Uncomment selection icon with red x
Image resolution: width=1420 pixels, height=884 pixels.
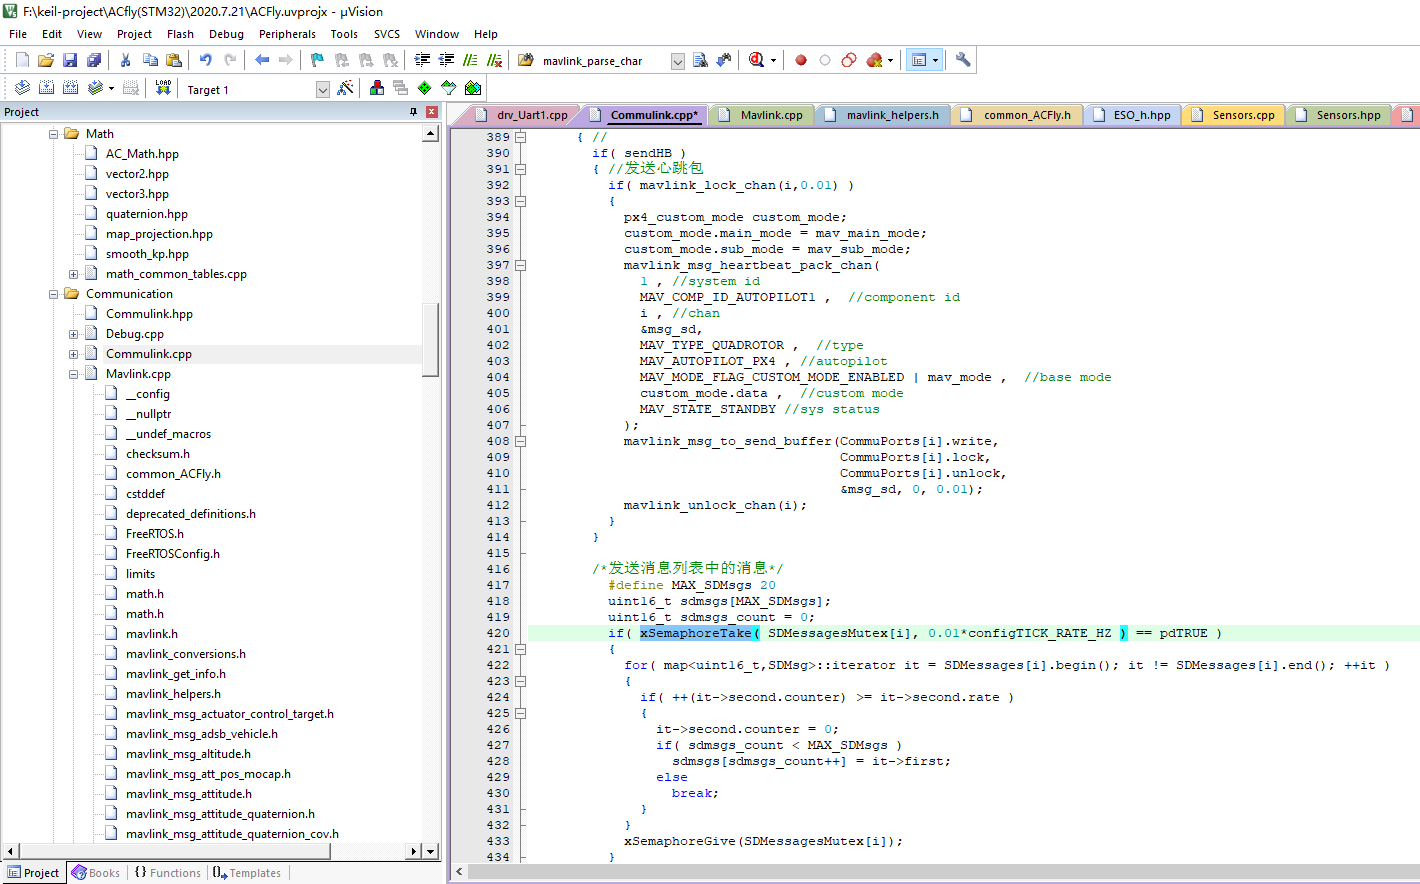[495, 60]
